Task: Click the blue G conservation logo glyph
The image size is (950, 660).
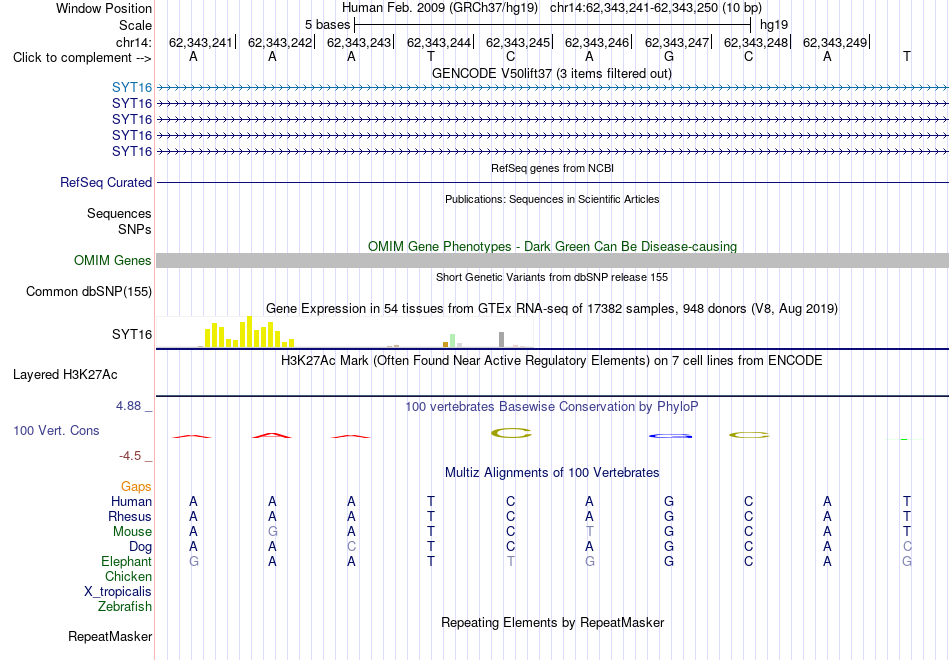Action: [x=669, y=436]
